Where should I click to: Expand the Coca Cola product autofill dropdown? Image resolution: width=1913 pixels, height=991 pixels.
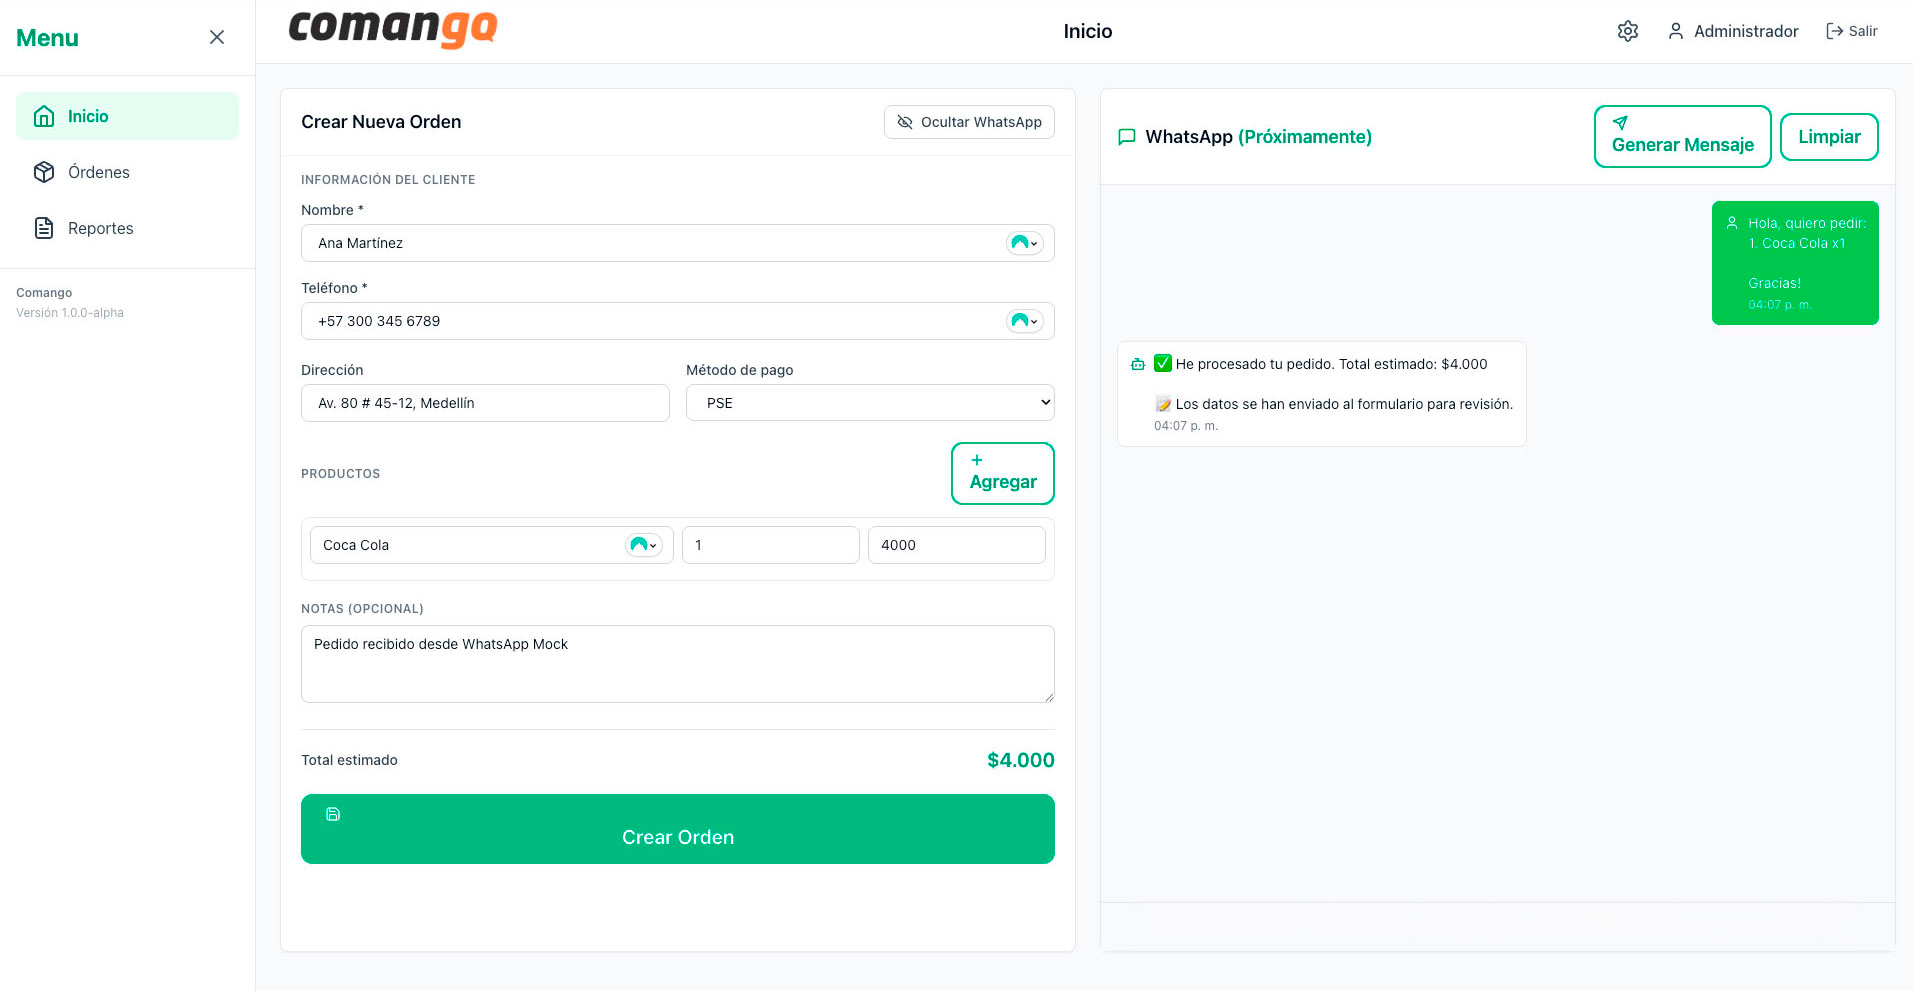[x=643, y=545]
